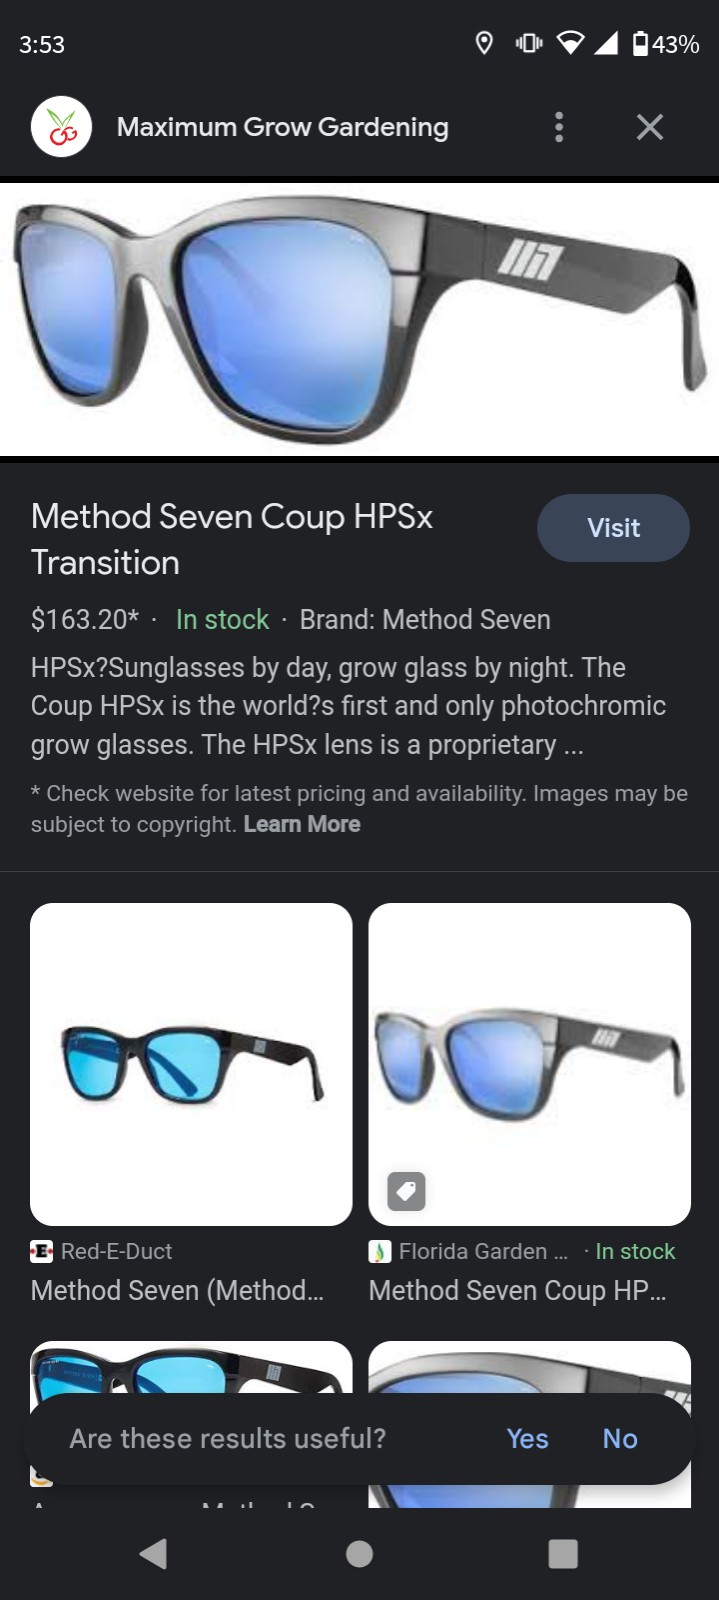Answer No to results useful prompt
The image size is (719, 1600).
[620, 1438]
